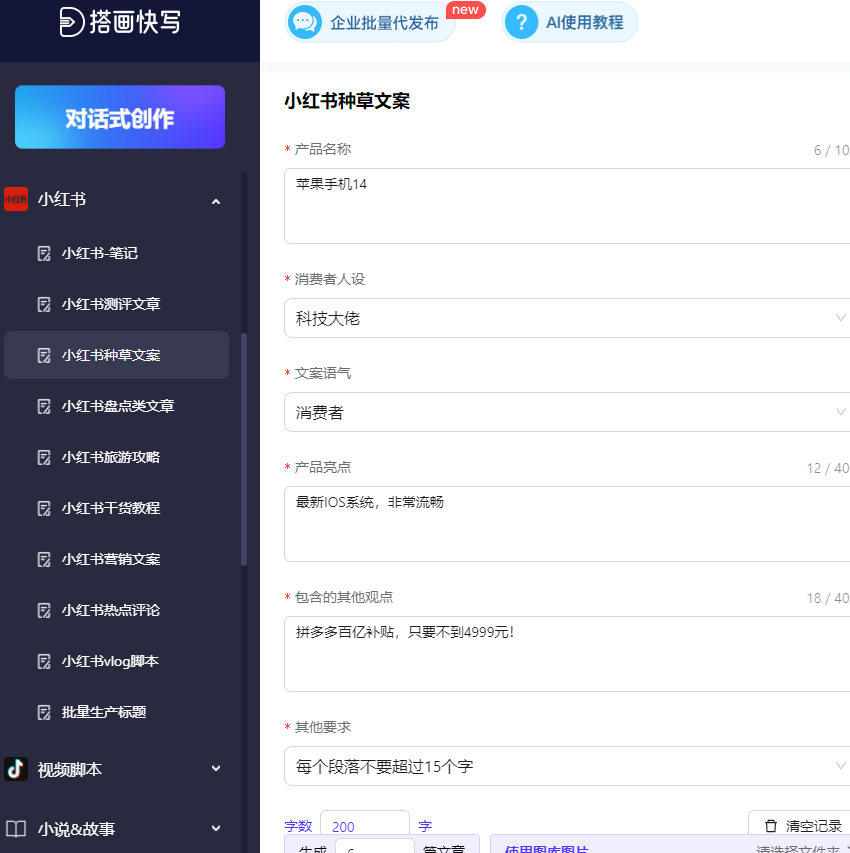Focus the 字数 input showing 200
Screen dimensions: 850x853
click(x=365, y=826)
